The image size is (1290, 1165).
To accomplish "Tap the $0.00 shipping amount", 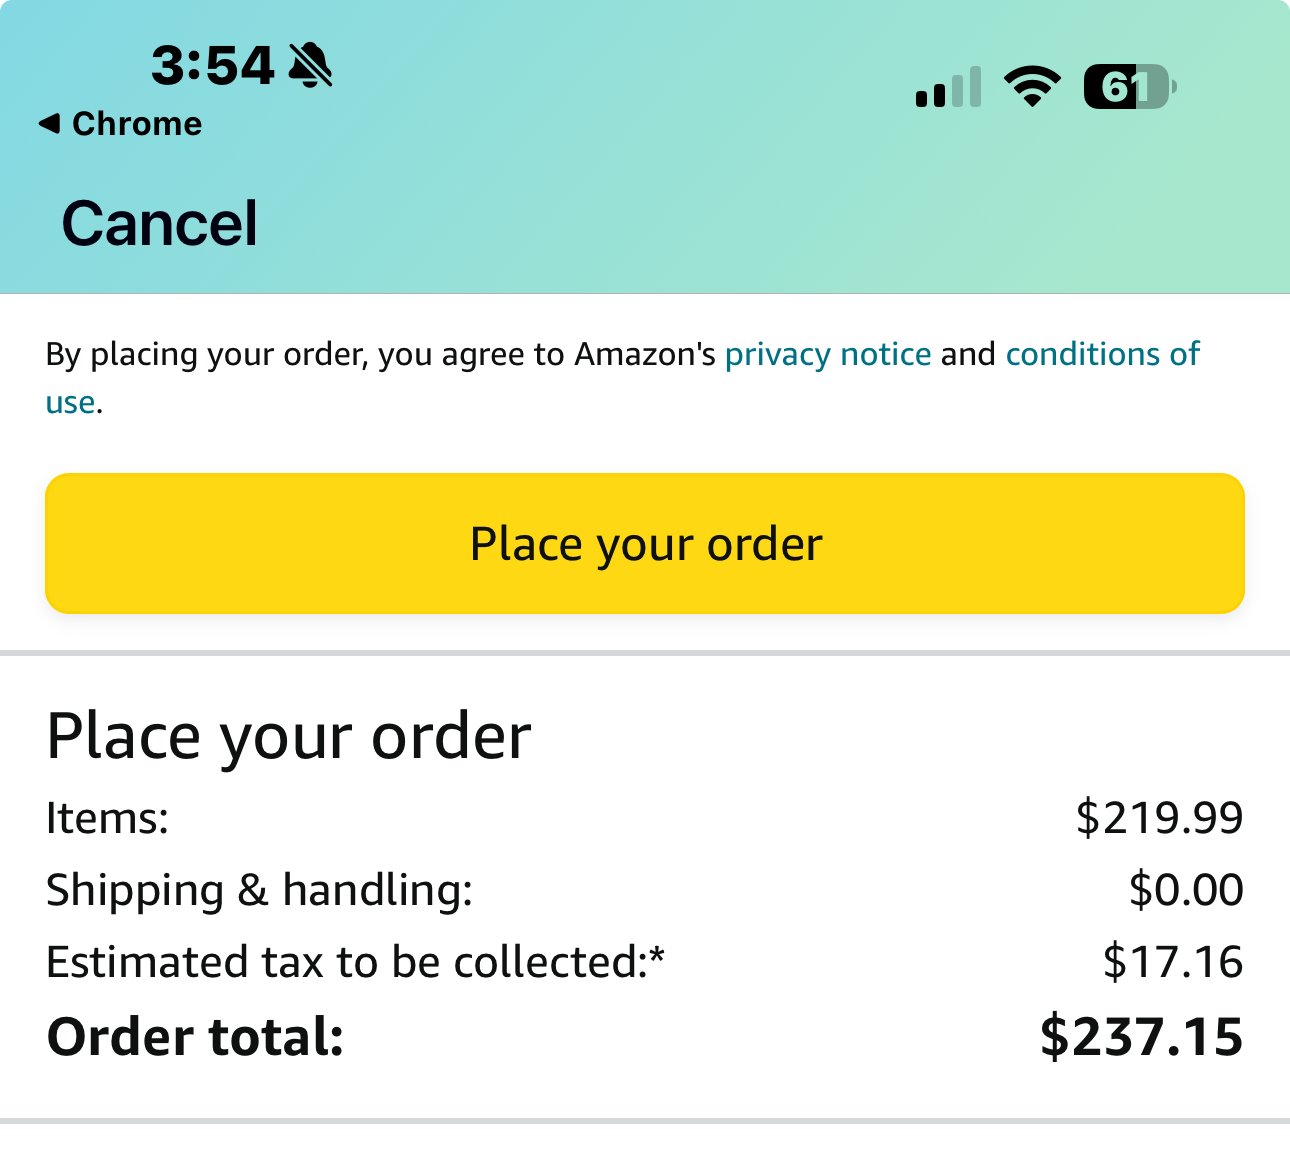I will pyautogui.click(x=1186, y=890).
